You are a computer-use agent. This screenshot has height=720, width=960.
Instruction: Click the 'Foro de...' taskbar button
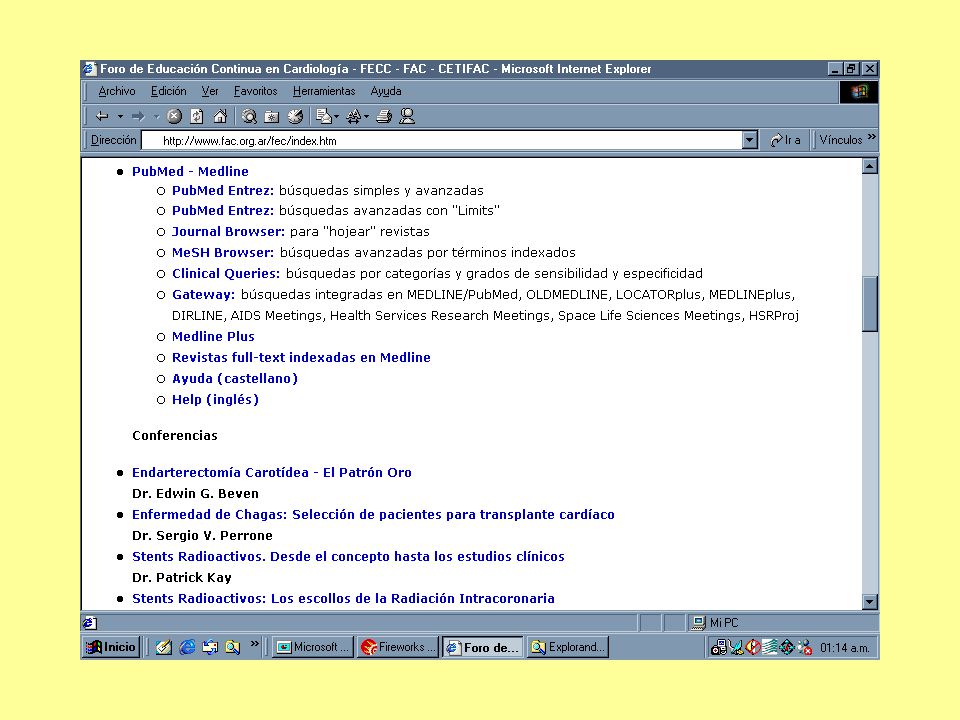(x=483, y=647)
